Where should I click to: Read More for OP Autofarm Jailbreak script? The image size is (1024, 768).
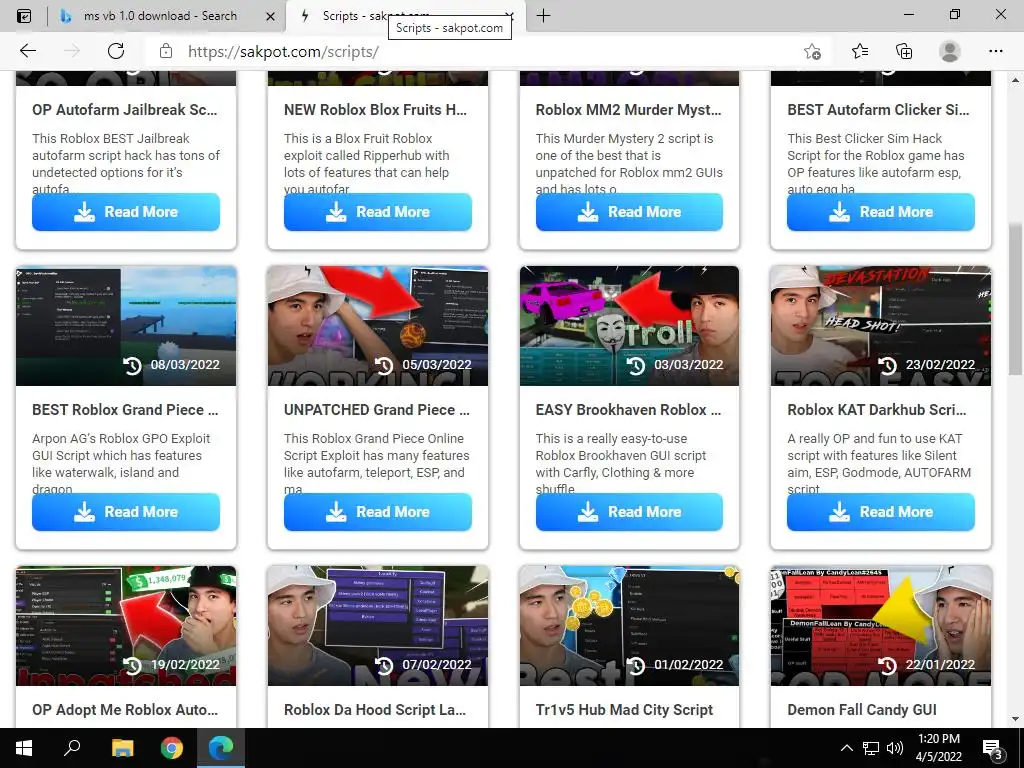(x=126, y=212)
